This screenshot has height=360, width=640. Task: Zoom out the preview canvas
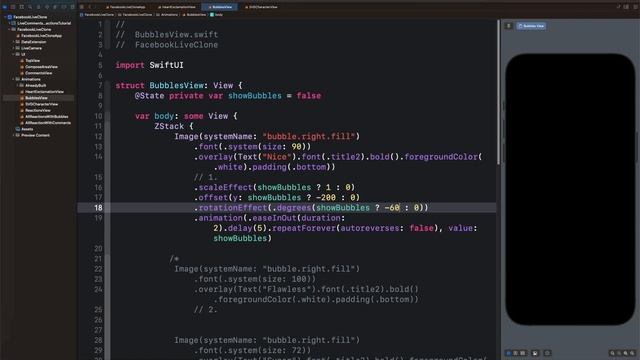pos(612,353)
